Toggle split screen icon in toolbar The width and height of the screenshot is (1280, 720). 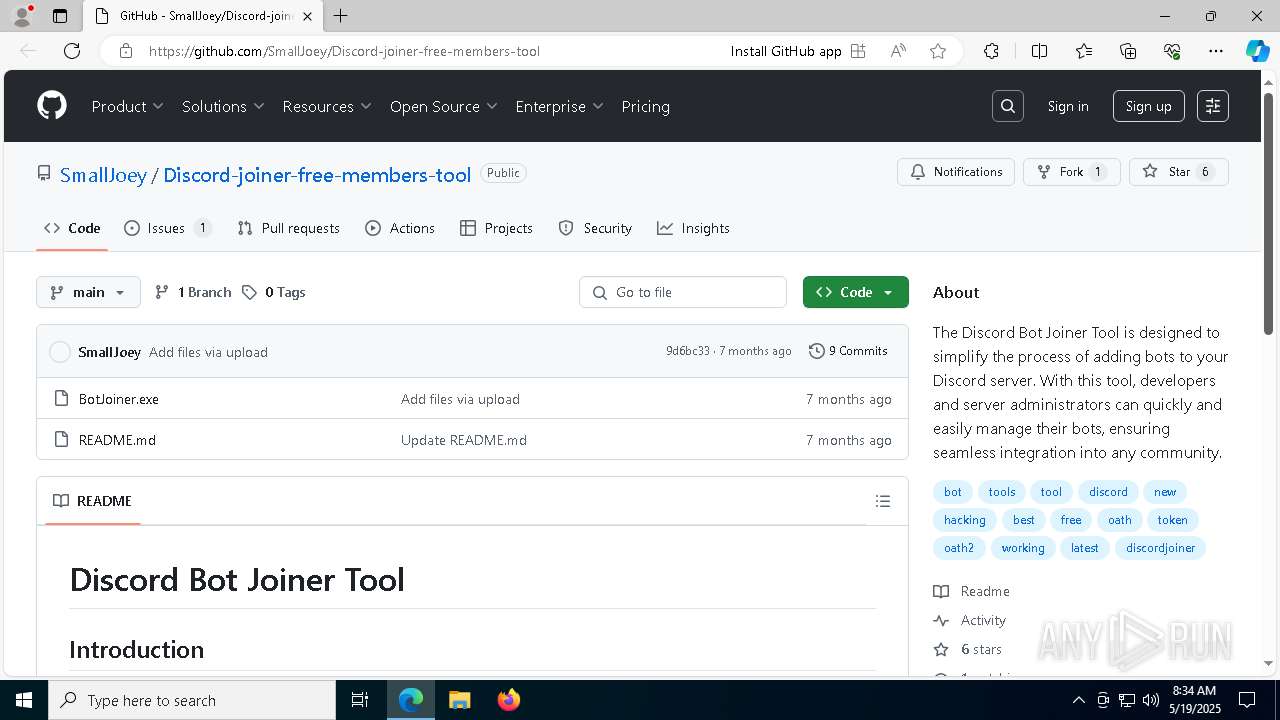(x=1039, y=51)
